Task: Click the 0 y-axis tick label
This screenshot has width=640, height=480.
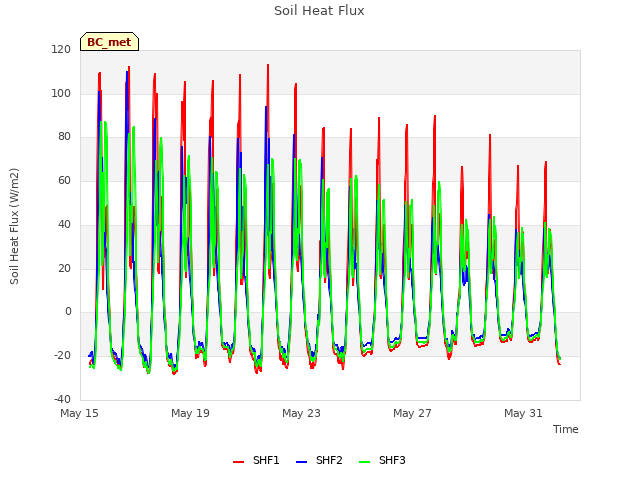Action: pyautogui.click(x=68, y=312)
